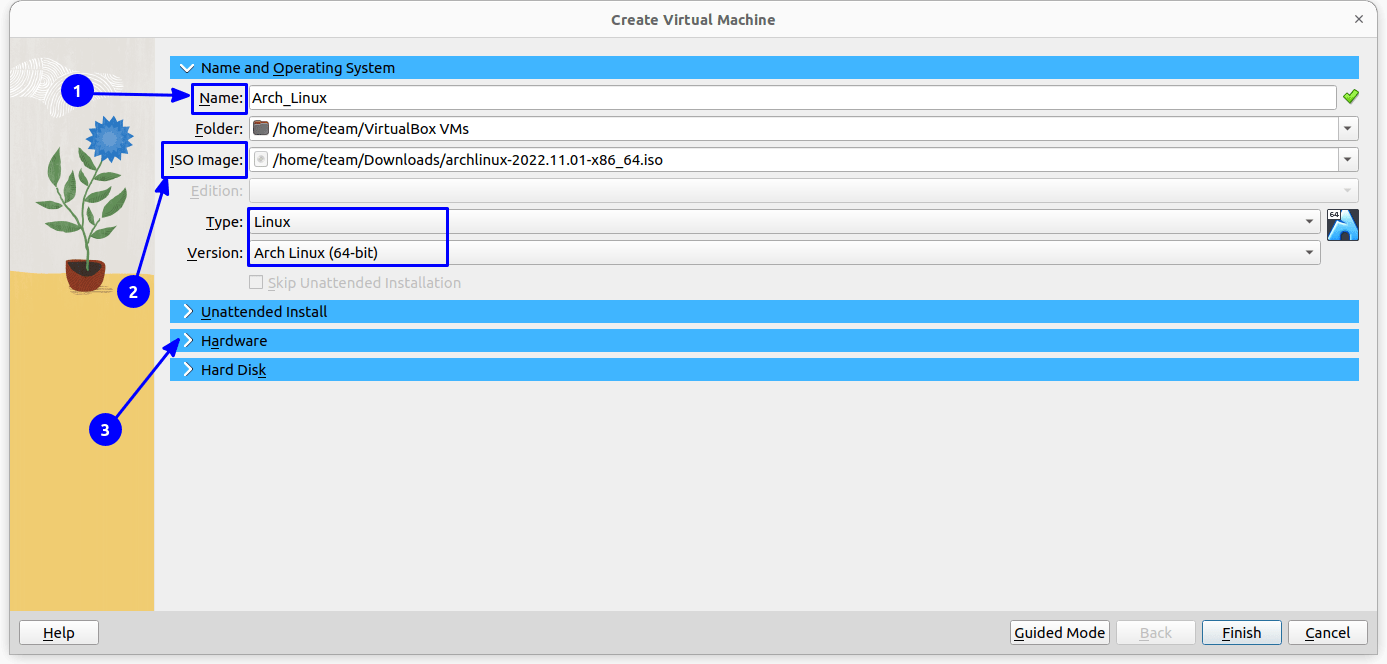This screenshot has height=664, width=1387.
Task: Open the Type dropdown showing Linux
Action: 1311,222
